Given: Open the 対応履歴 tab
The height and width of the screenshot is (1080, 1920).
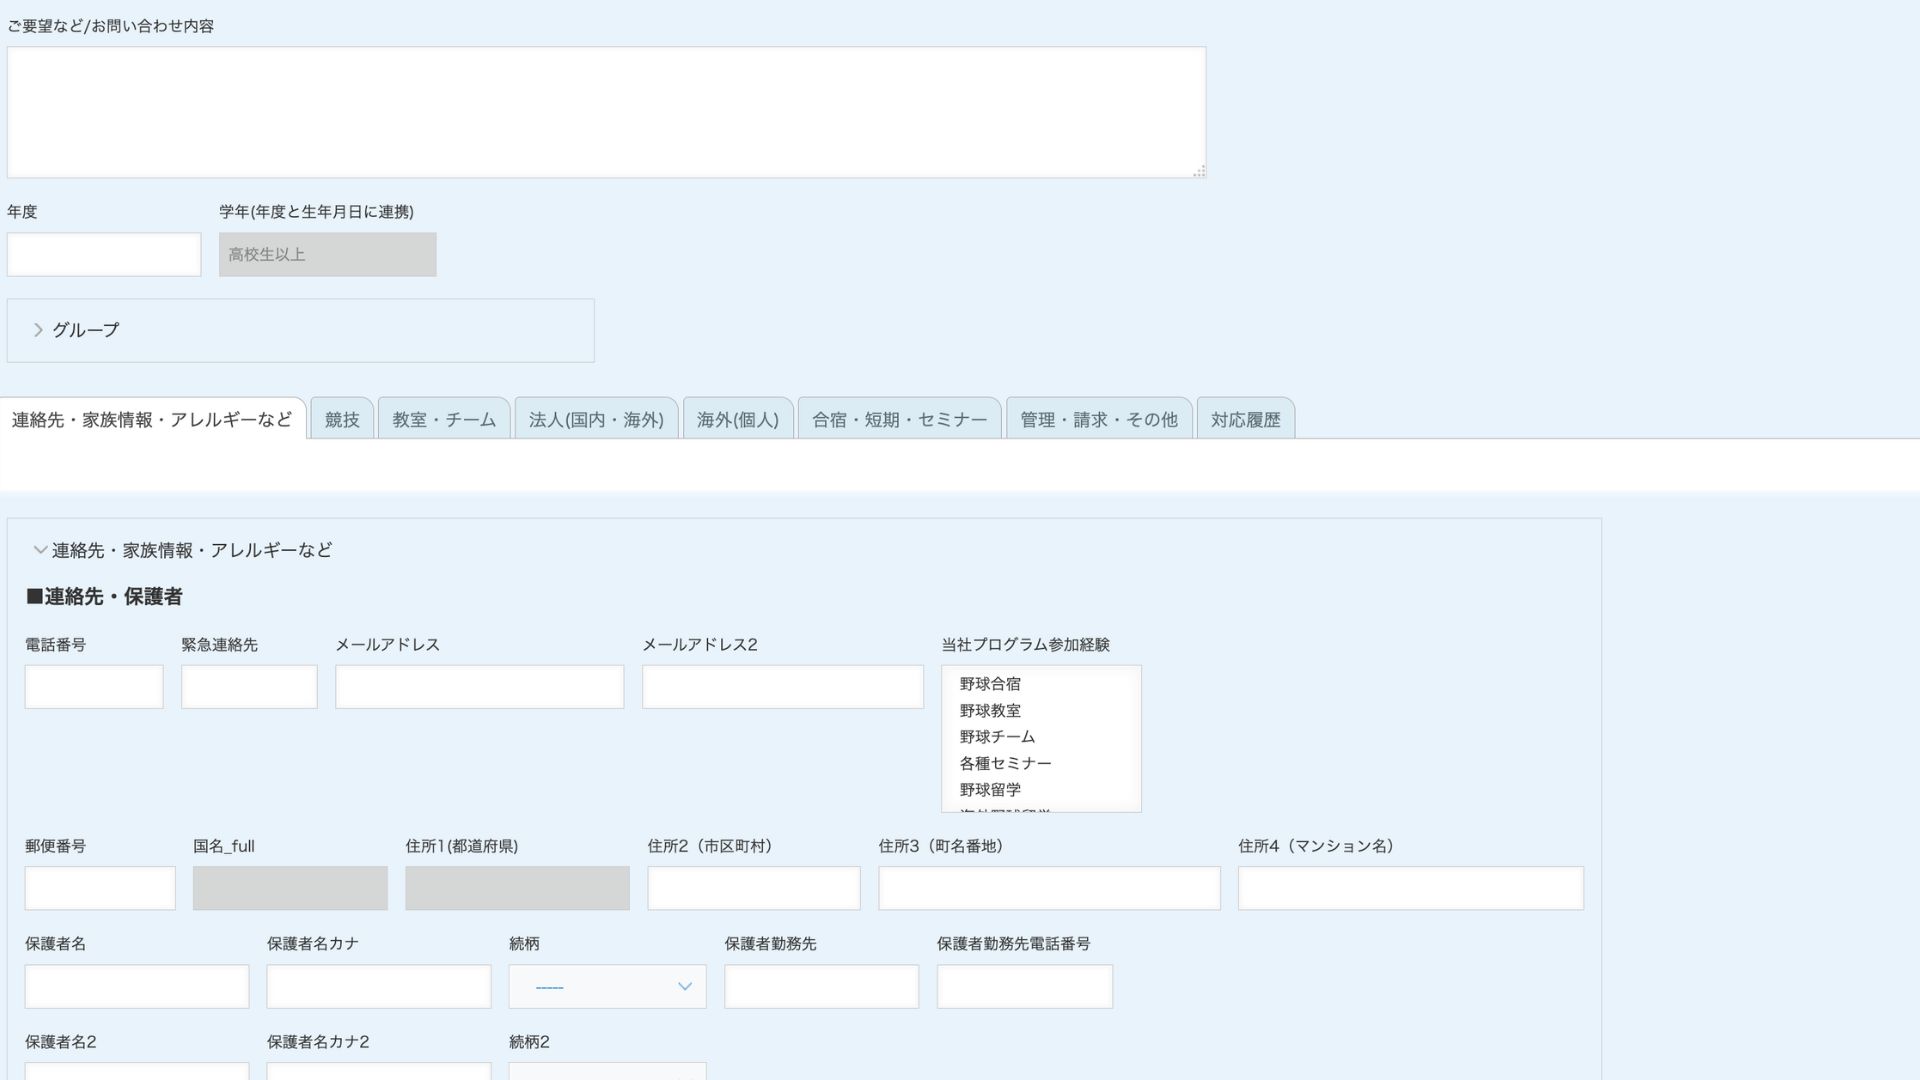Looking at the screenshot, I should [1245, 420].
